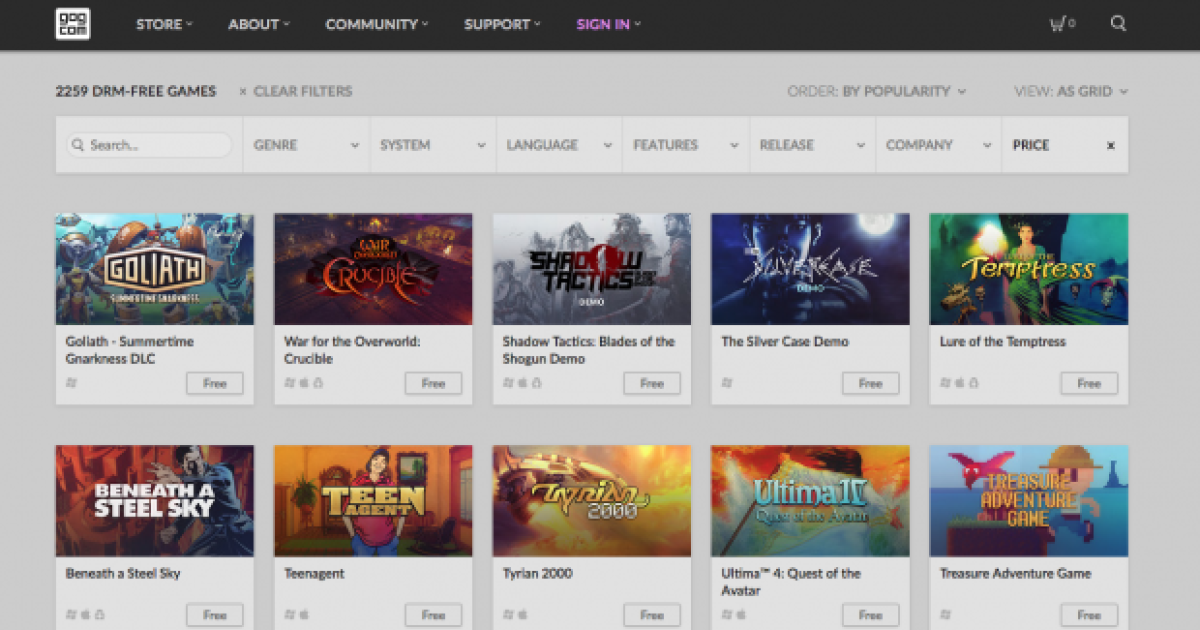Click the '2259 DRM-FREE GAMES' text

[136, 91]
